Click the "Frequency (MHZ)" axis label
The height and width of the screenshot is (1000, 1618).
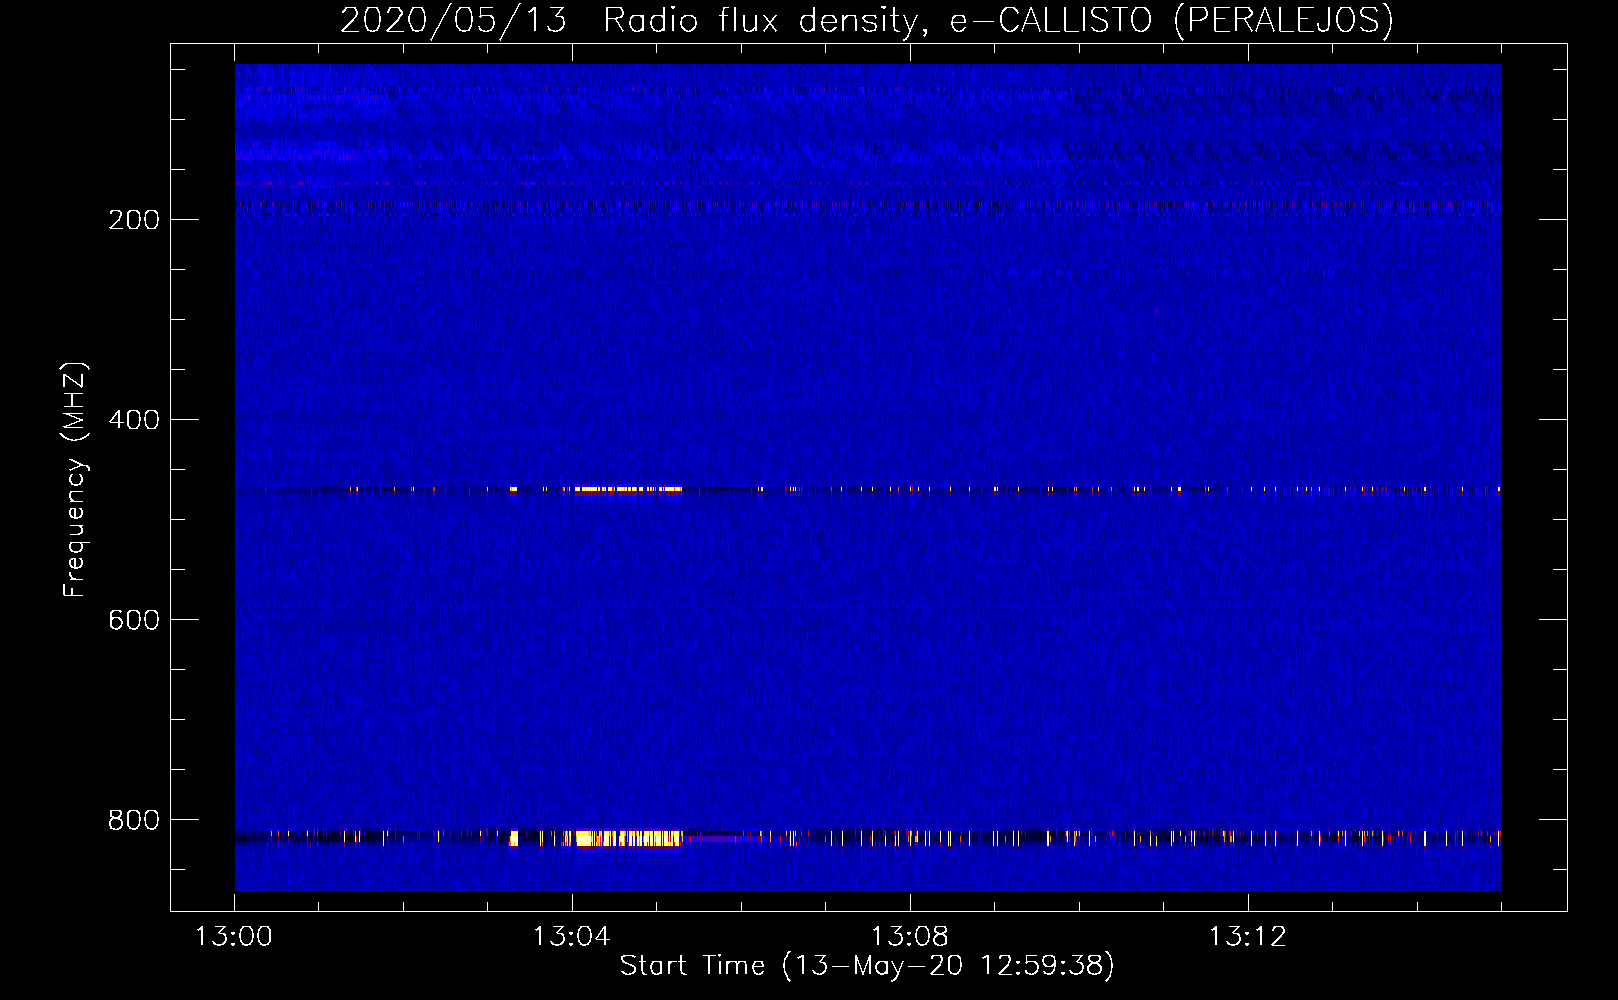(75, 479)
